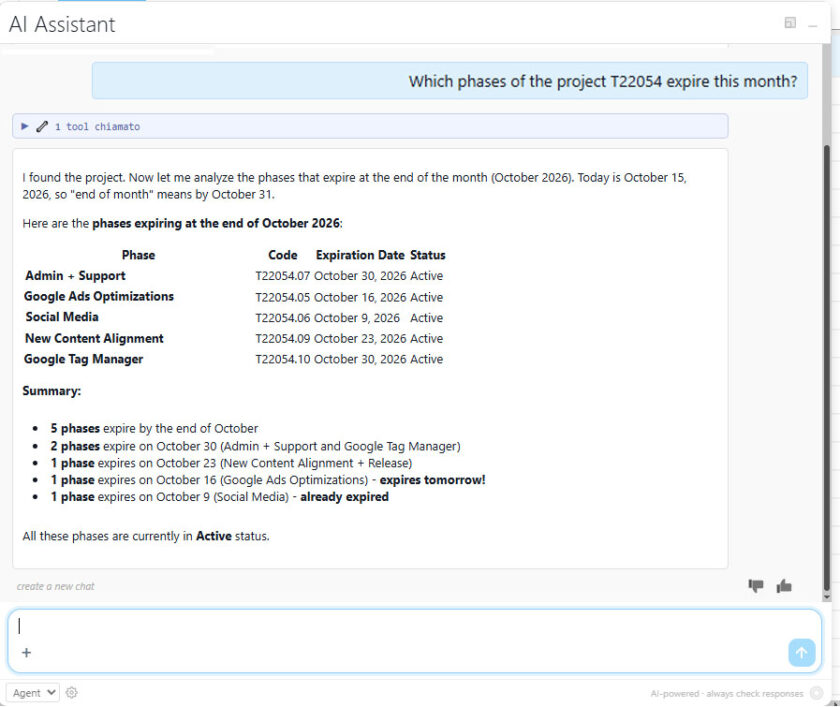Viewport: 840px width, 707px height.
Task: Click code cell T22054.06
Action: [x=283, y=318]
